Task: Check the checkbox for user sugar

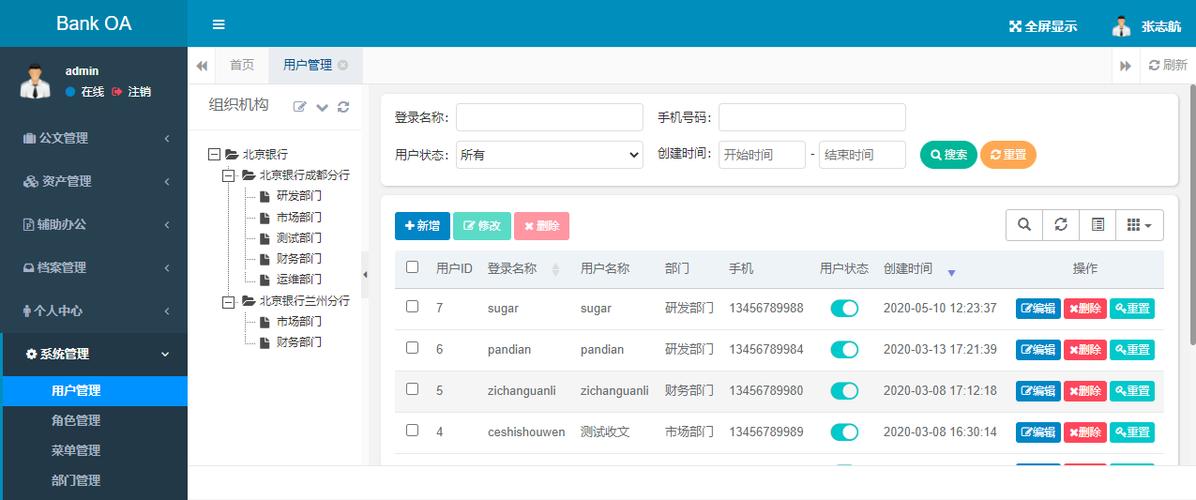Action: pos(412,306)
